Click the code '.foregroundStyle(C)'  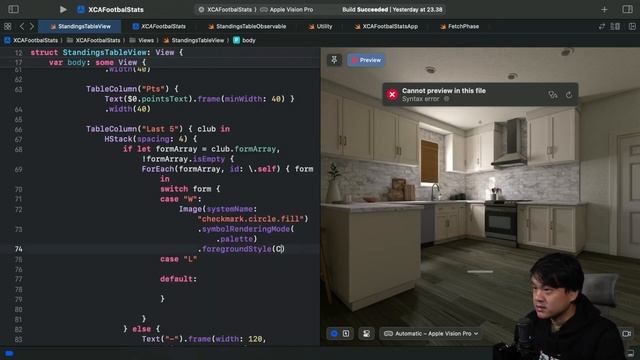[x=240, y=249]
